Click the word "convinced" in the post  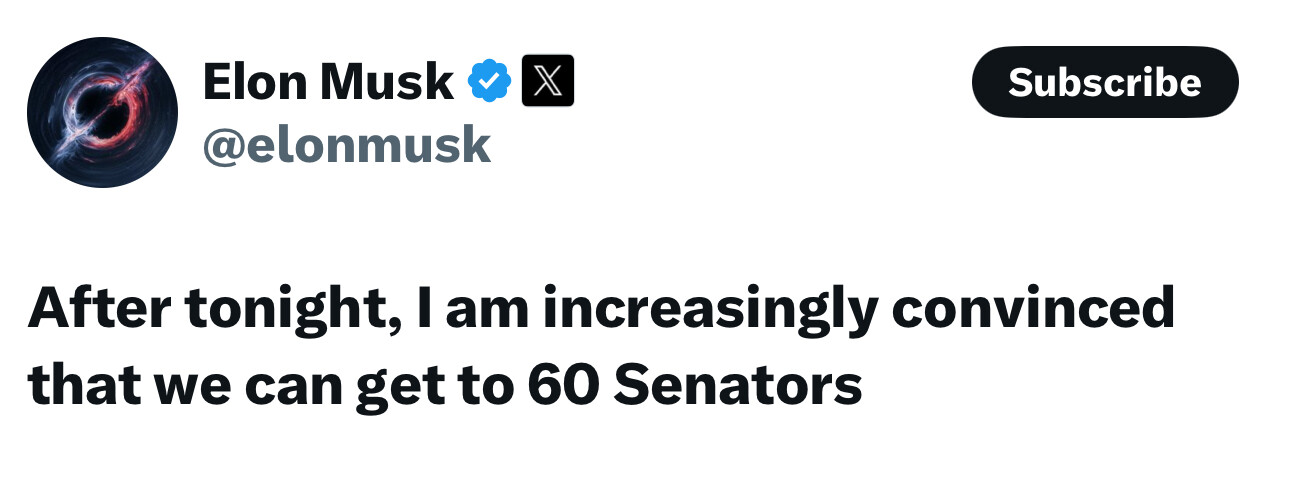pos(1033,310)
